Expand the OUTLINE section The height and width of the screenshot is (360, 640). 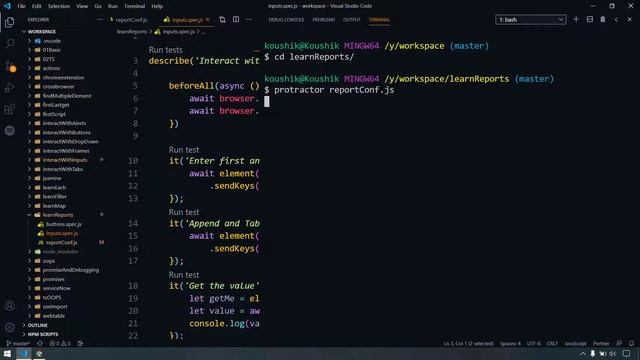click(38, 325)
